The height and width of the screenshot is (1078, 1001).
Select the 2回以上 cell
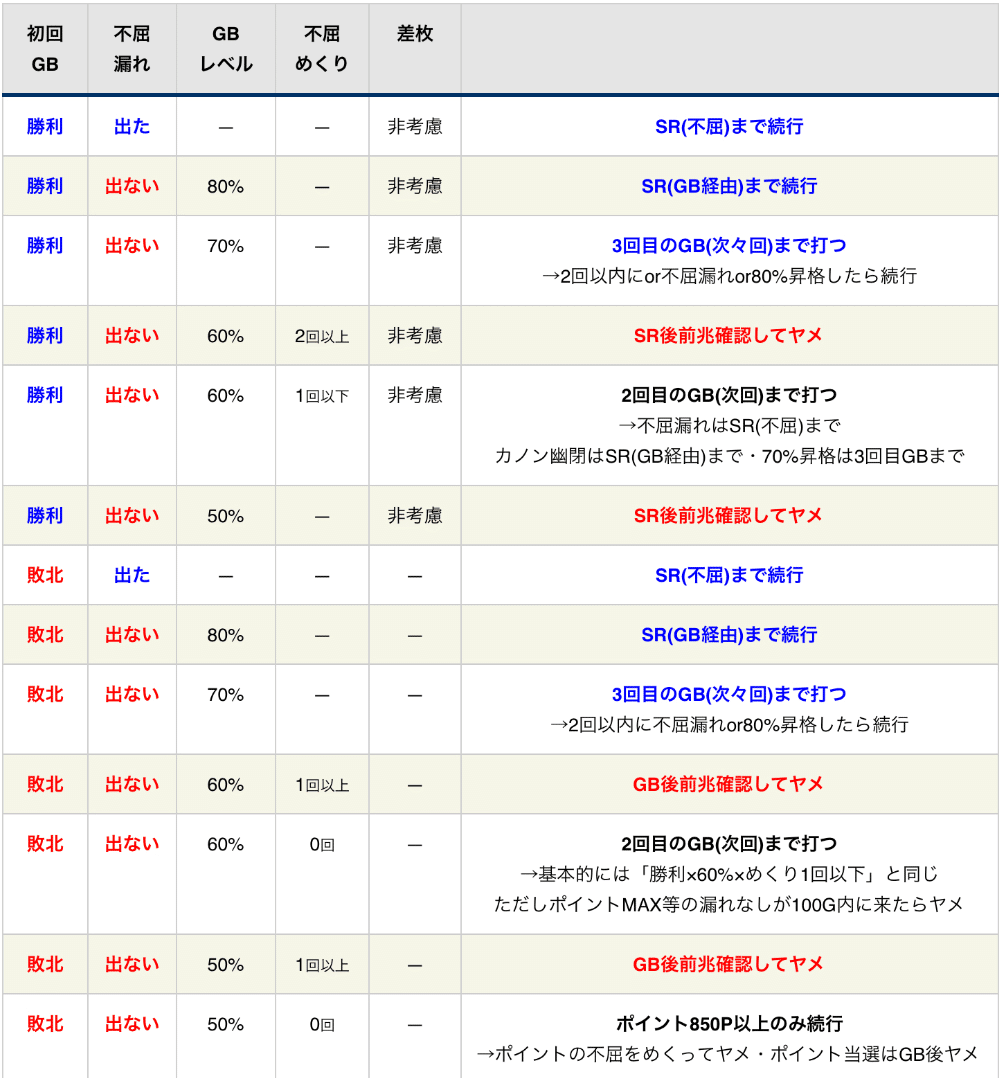tap(322, 336)
